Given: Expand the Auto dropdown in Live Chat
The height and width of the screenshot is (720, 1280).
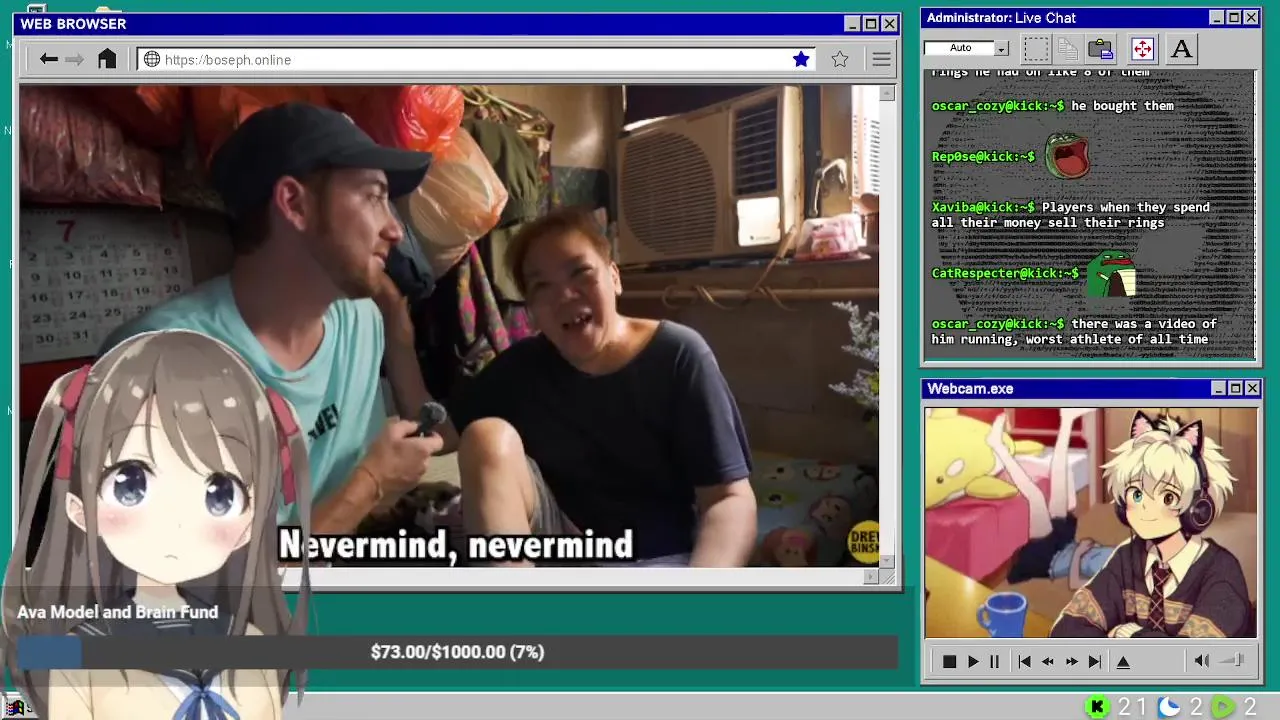Looking at the screenshot, I should (1002, 48).
